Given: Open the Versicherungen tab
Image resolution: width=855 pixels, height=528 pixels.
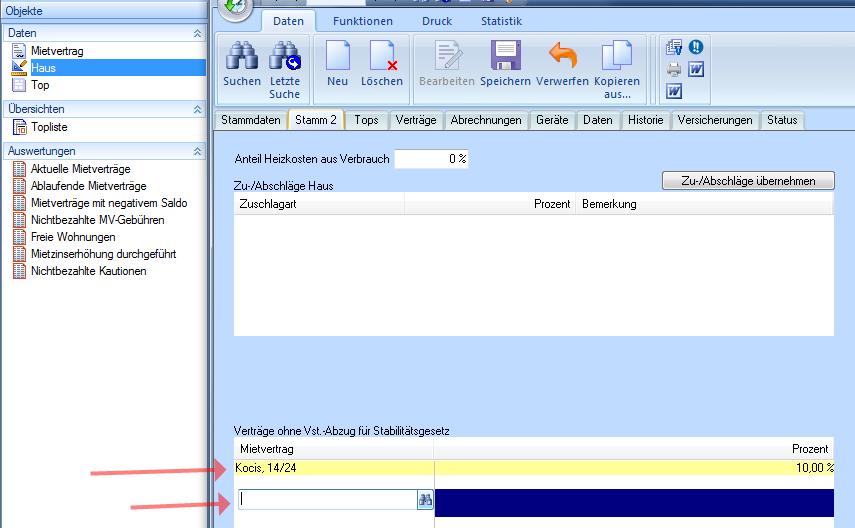Looking at the screenshot, I should pyautogui.click(x=714, y=120).
